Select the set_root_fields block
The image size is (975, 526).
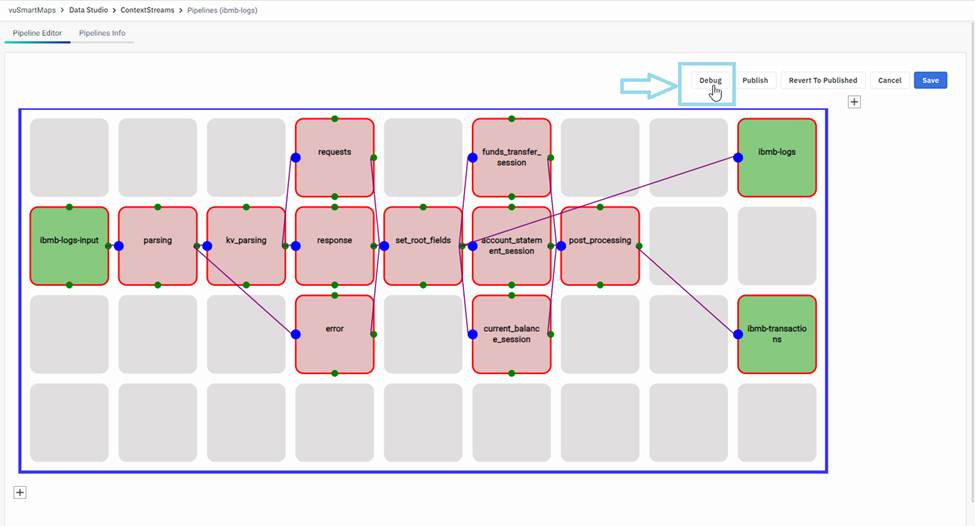tap(423, 245)
